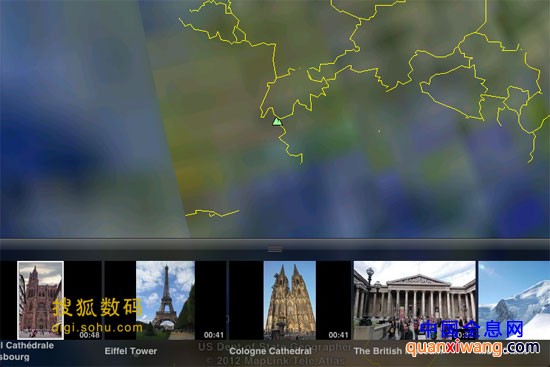The image size is (550, 367).
Task: Click the short yellow border line at bottom of map
Action: point(212,213)
